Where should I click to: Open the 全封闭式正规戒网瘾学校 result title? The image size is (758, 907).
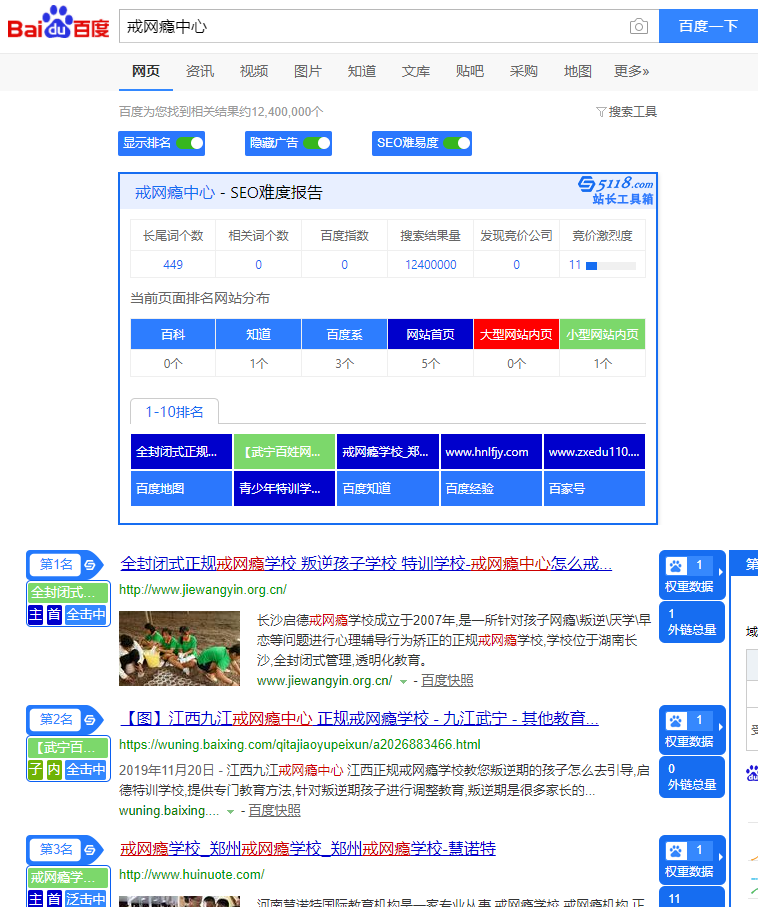coord(366,563)
